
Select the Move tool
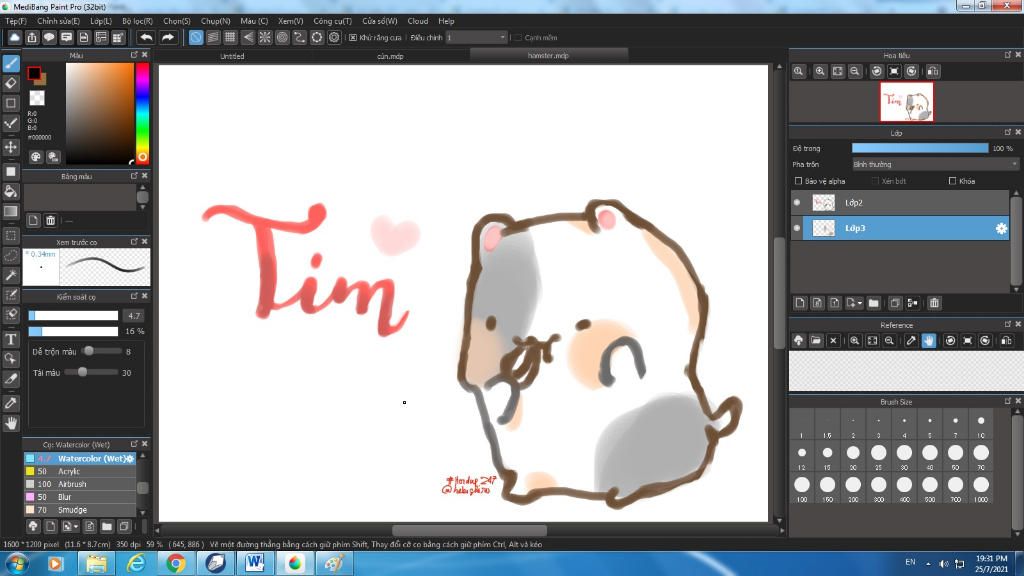(x=11, y=147)
